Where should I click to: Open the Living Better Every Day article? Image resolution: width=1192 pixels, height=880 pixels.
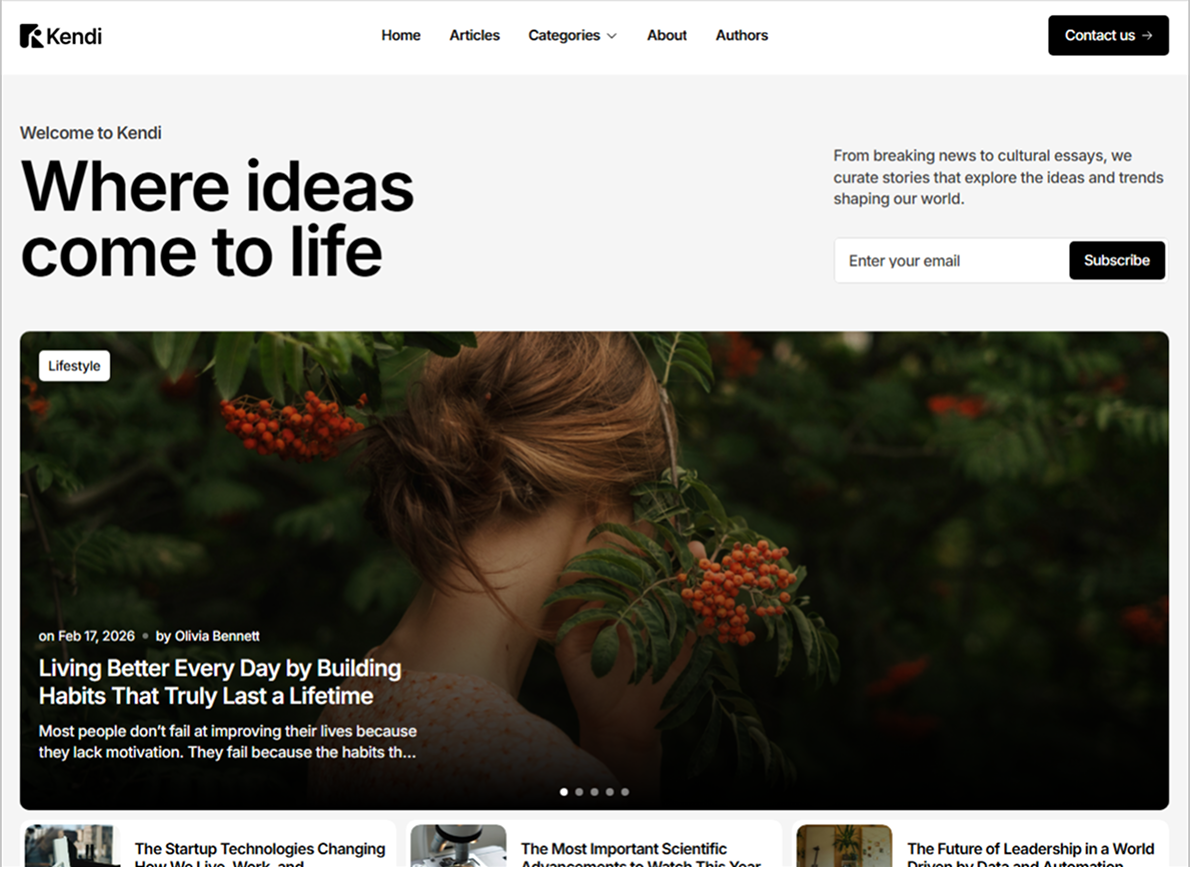pos(220,682)
